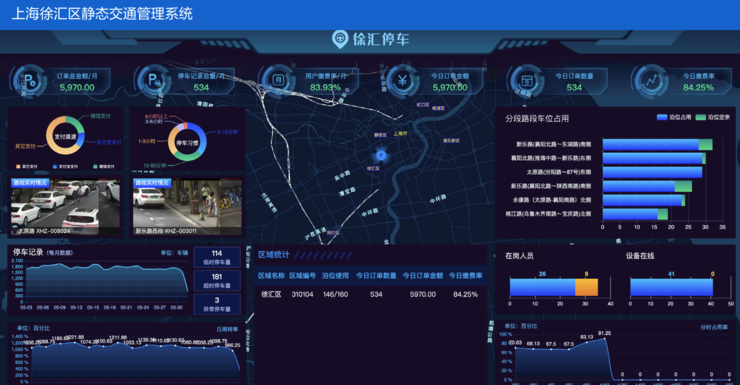The width and height of the screenshot is (740, 385).
Task: Click the 在岗人员 section heading
Action: [x=519, y=256]
